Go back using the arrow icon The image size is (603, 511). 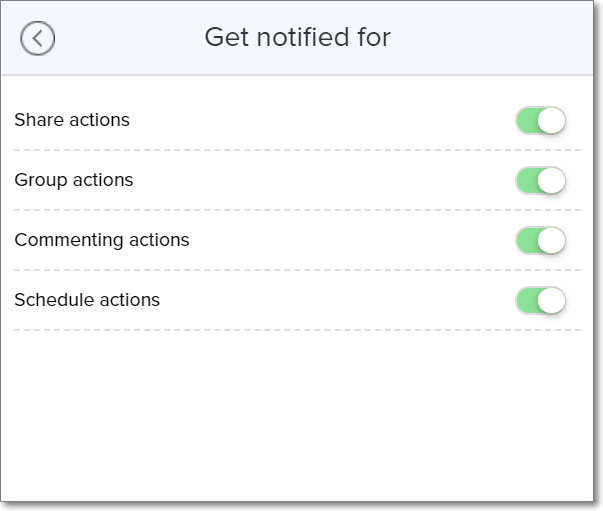(x=38, y=39)
